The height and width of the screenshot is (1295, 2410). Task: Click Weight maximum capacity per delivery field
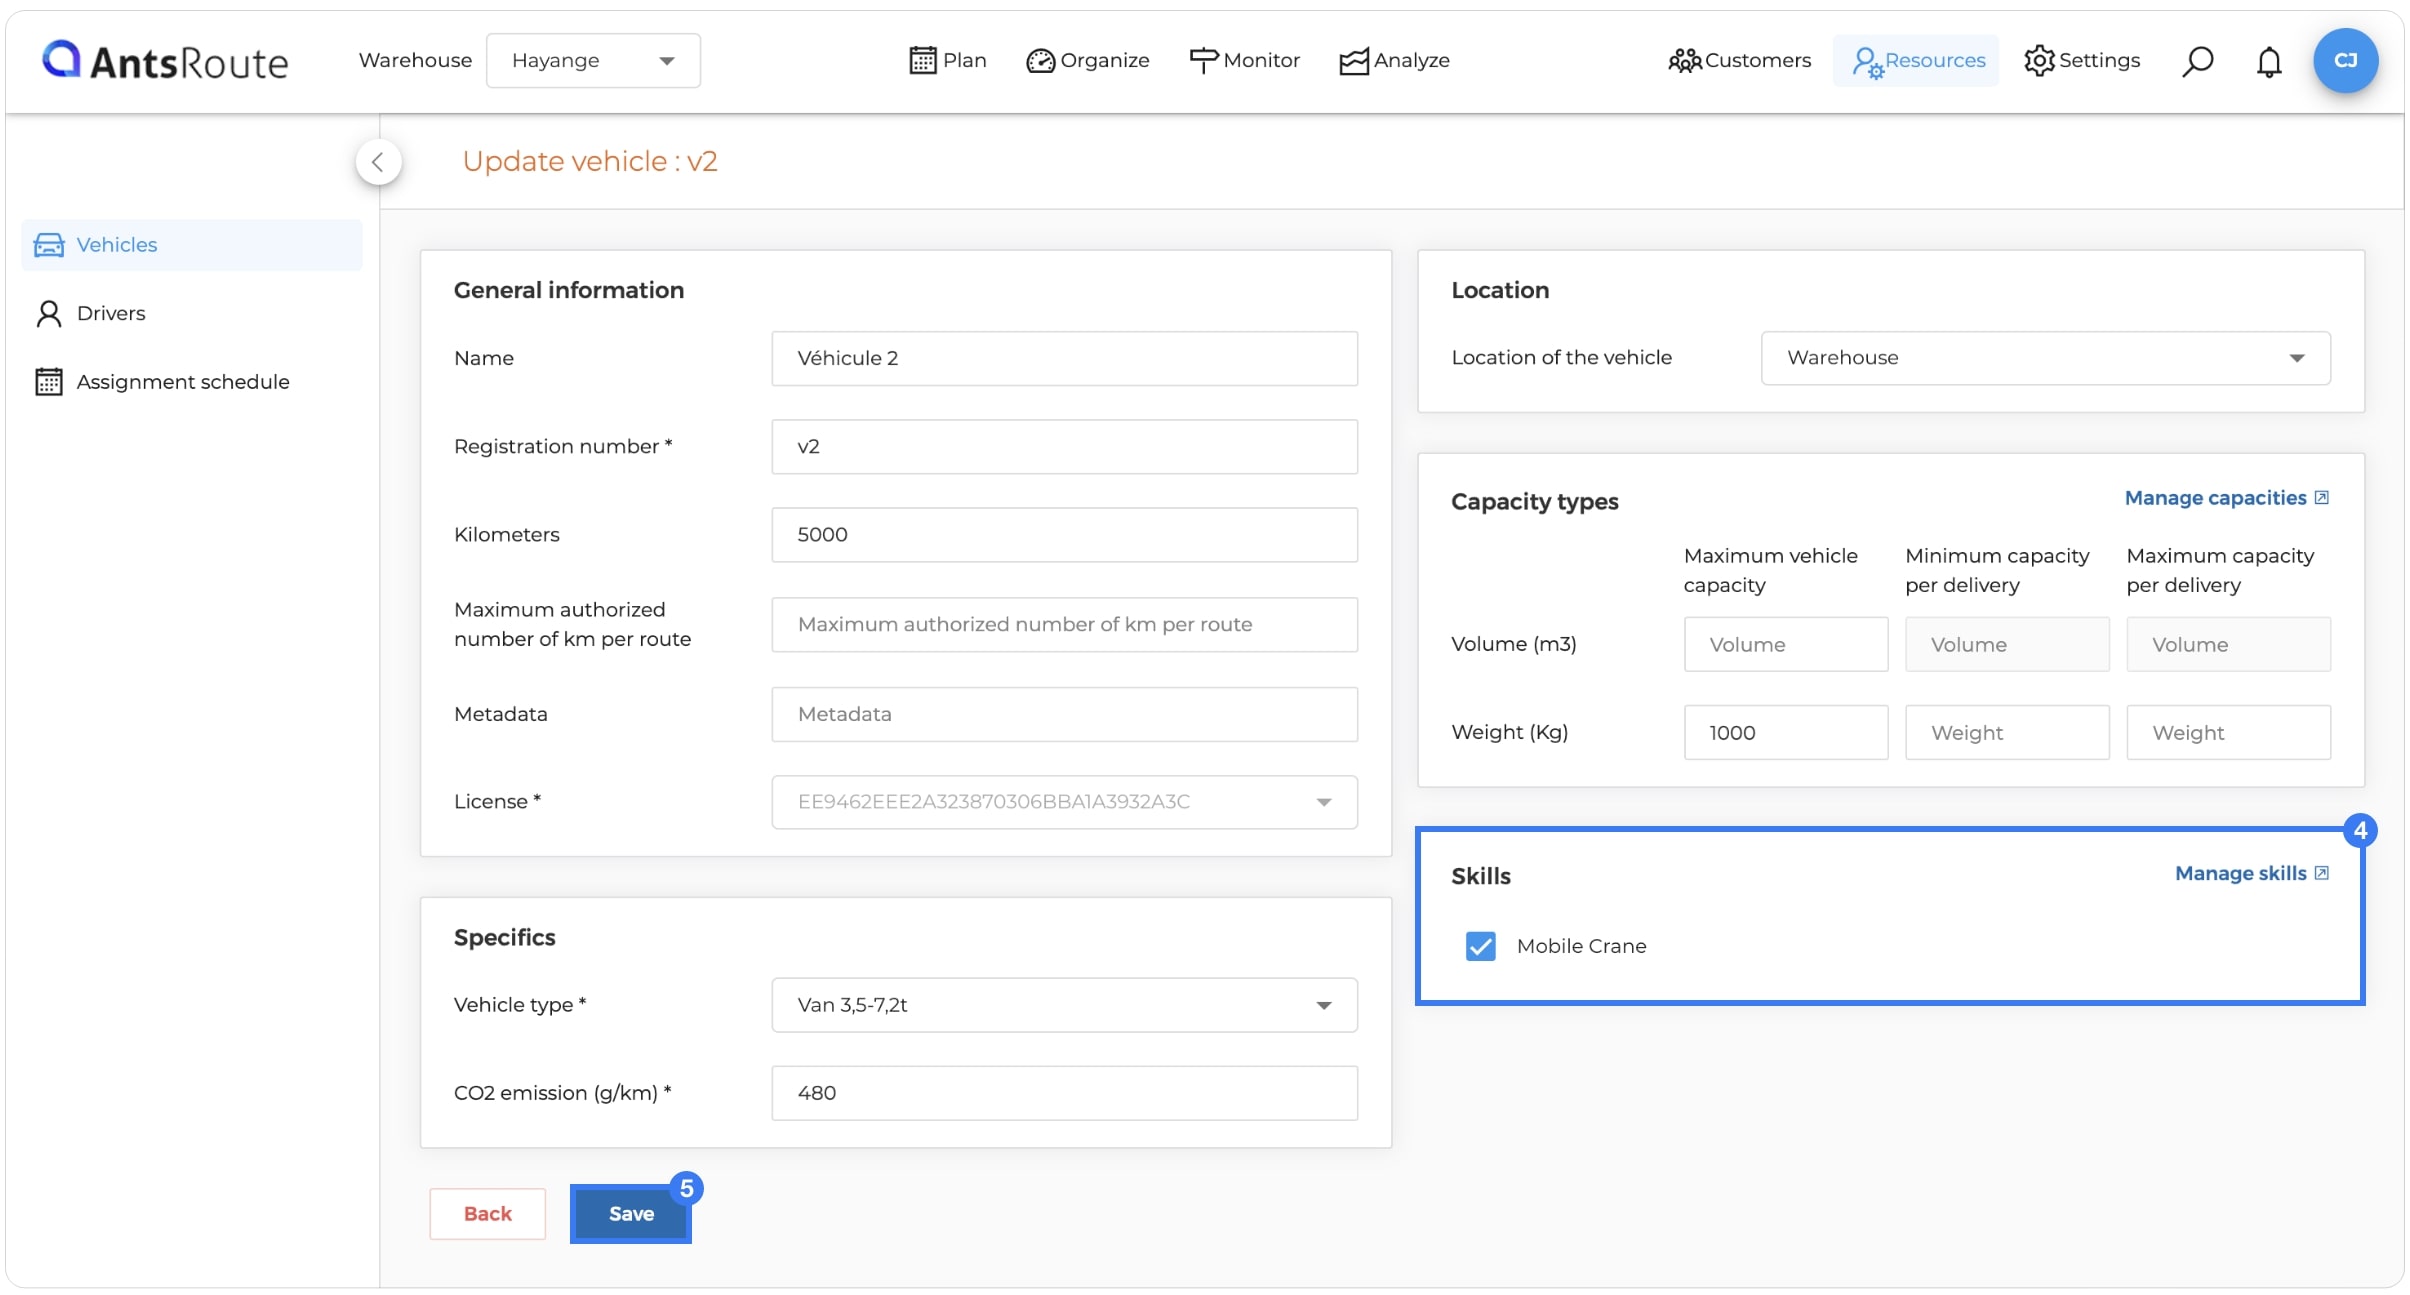(2228, 733)
